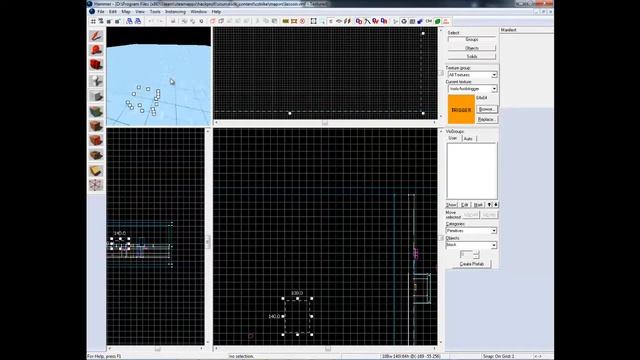Select Apply Current Texture tool
Image resolution: width=640 pixels, height=360 pixels.
96,126
